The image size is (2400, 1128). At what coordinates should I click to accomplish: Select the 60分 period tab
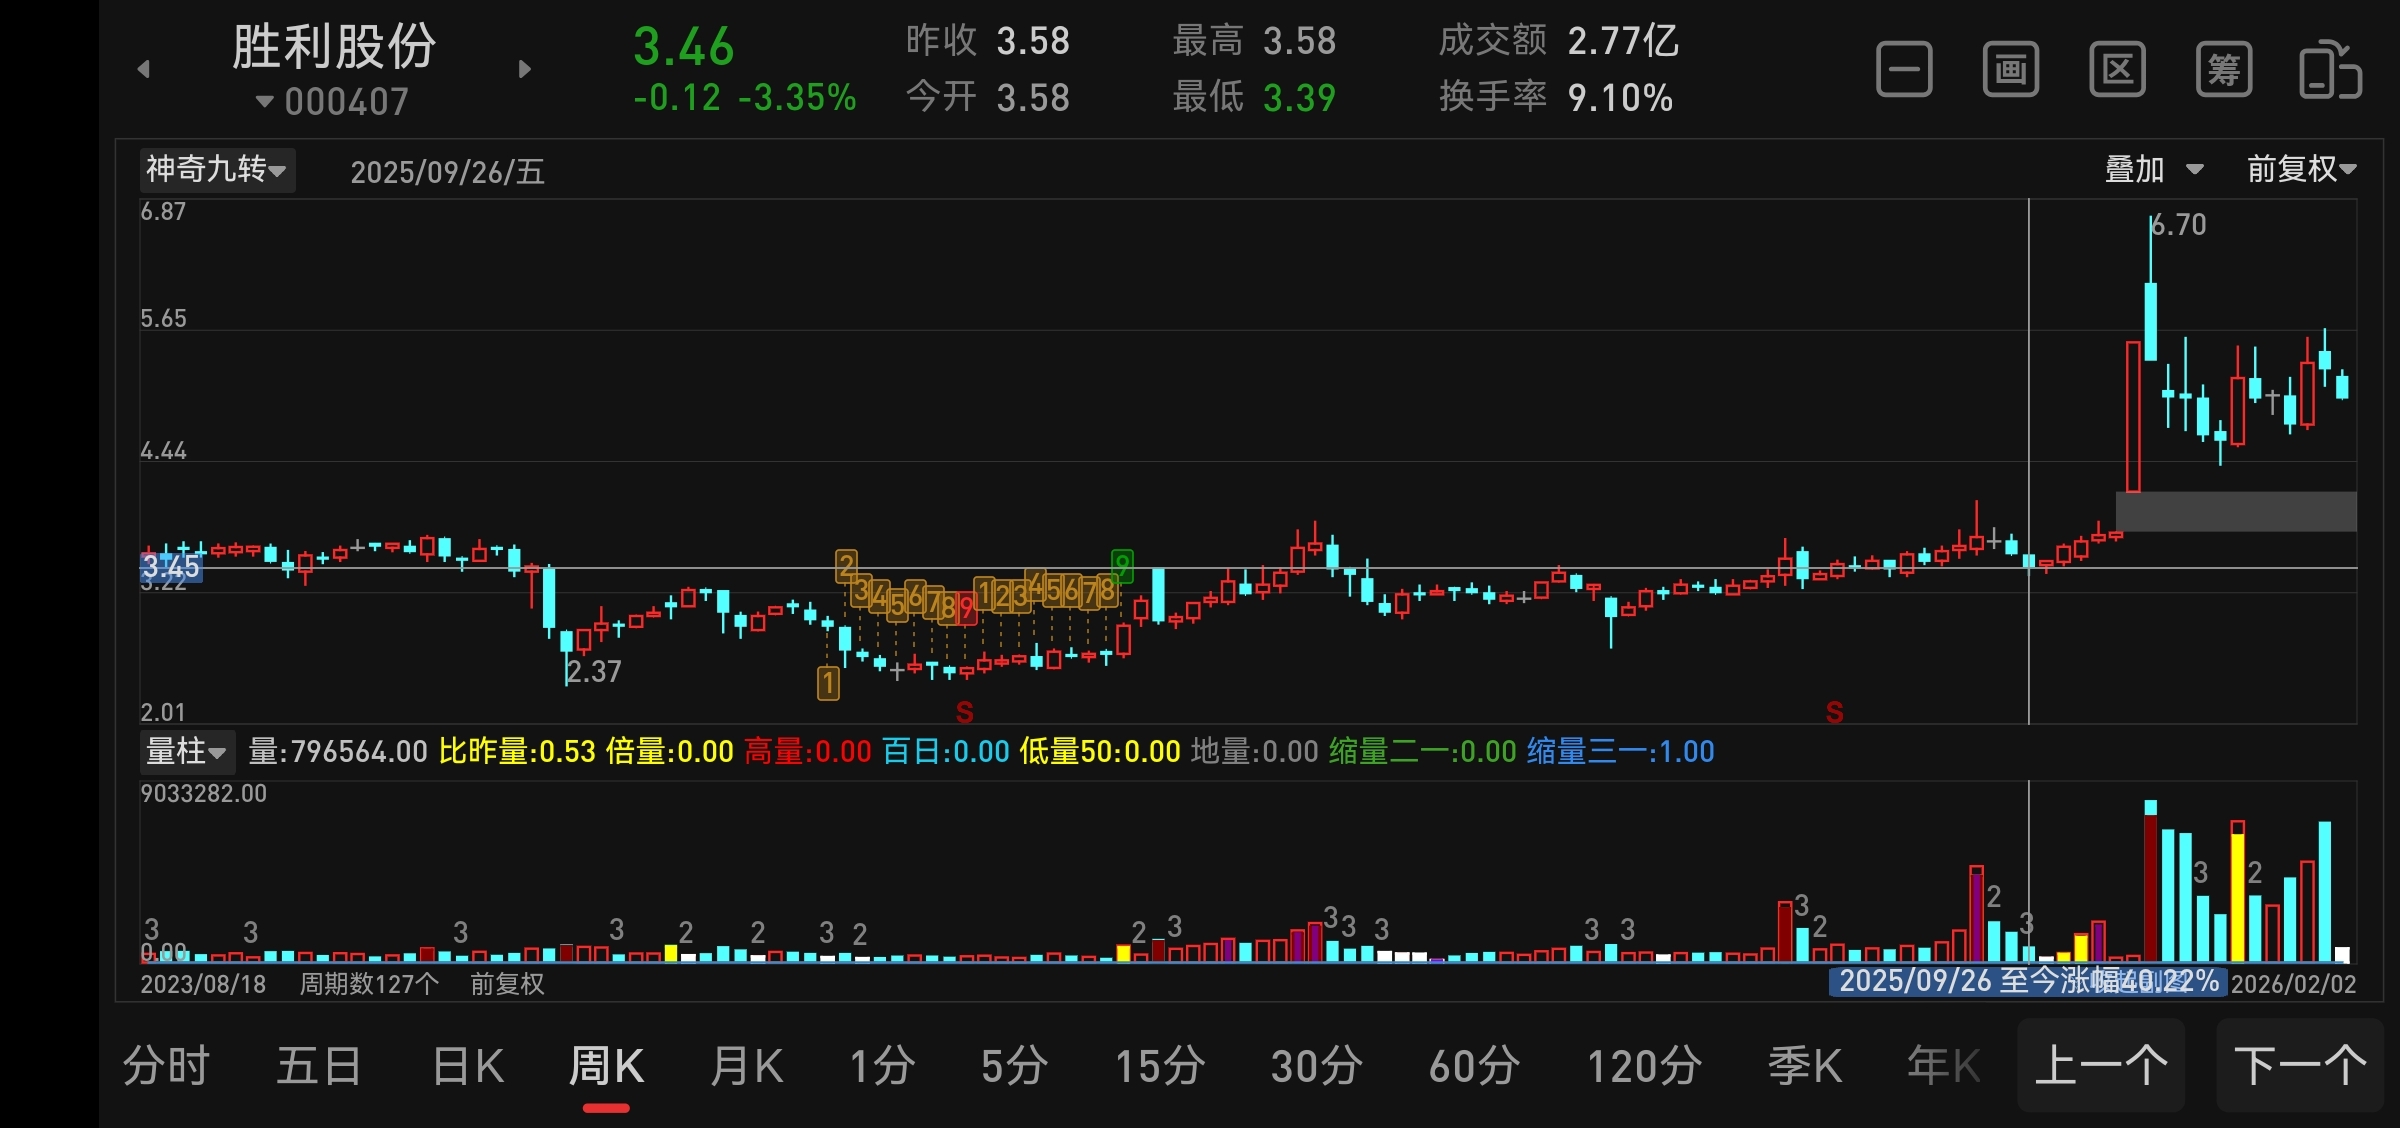pyautogui.click(x=1474, y=1066)
